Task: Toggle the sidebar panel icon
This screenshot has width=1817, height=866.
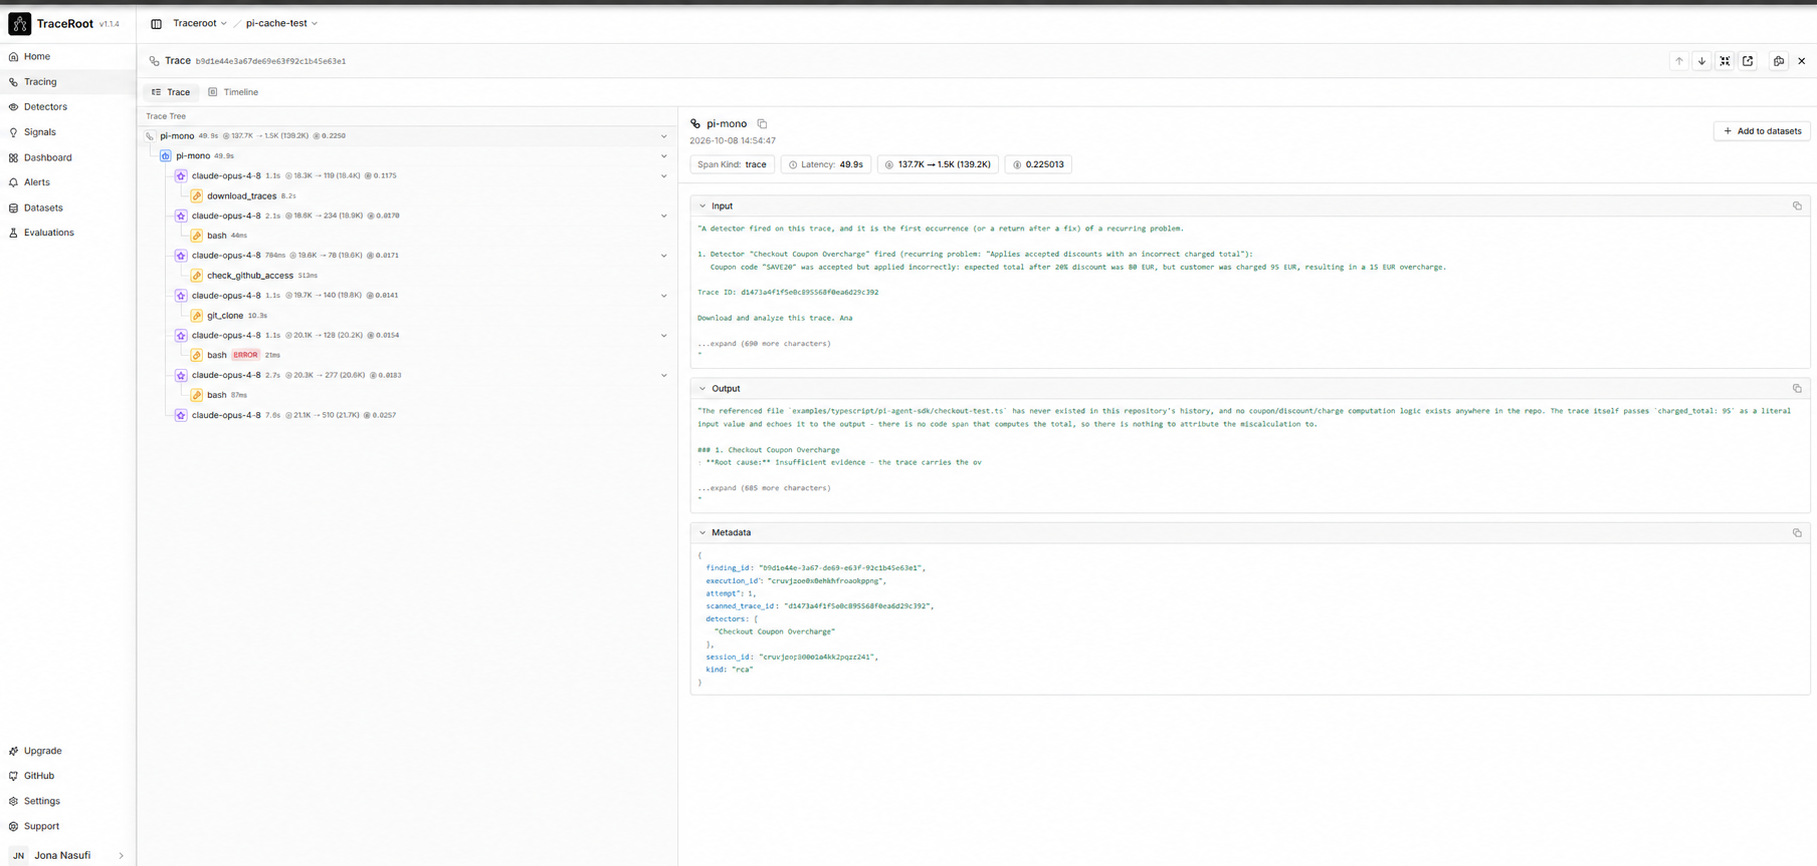Action: [156, 24]
